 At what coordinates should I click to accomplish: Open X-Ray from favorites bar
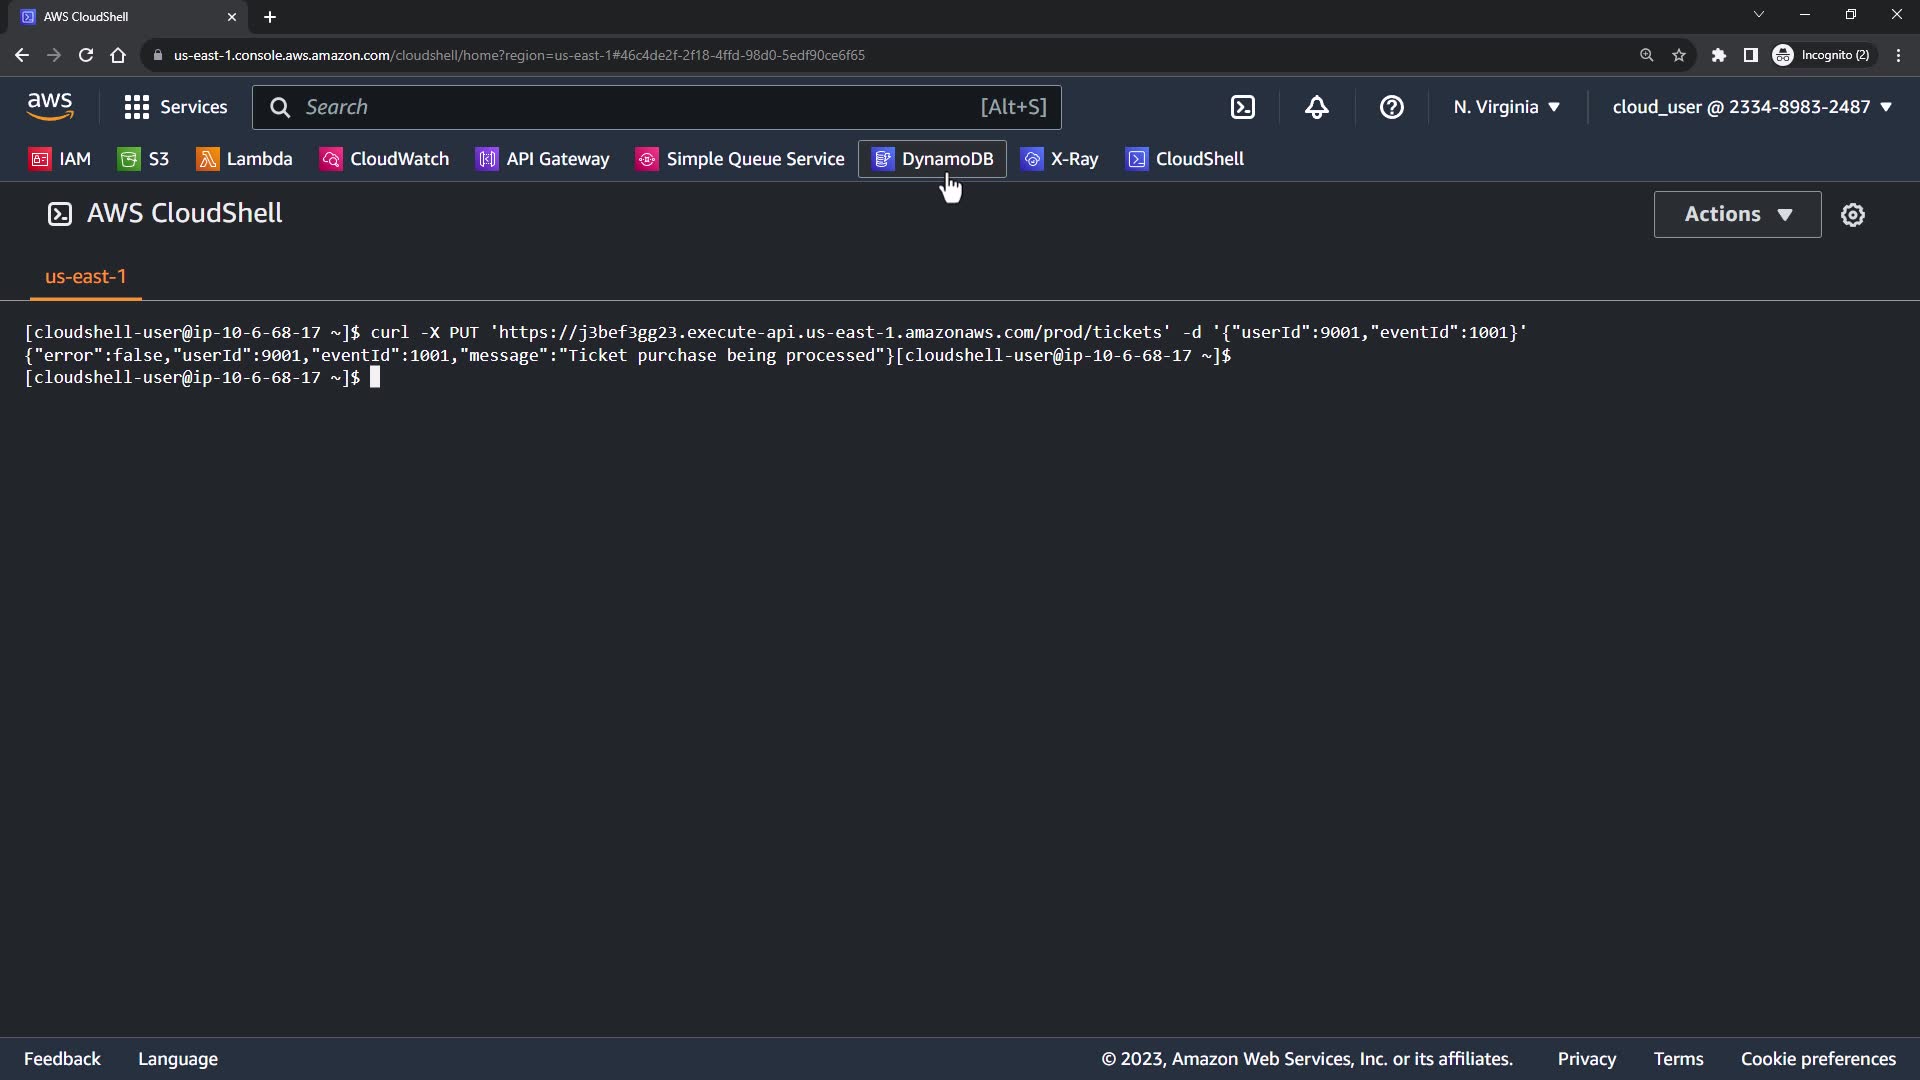[1059, 159]
